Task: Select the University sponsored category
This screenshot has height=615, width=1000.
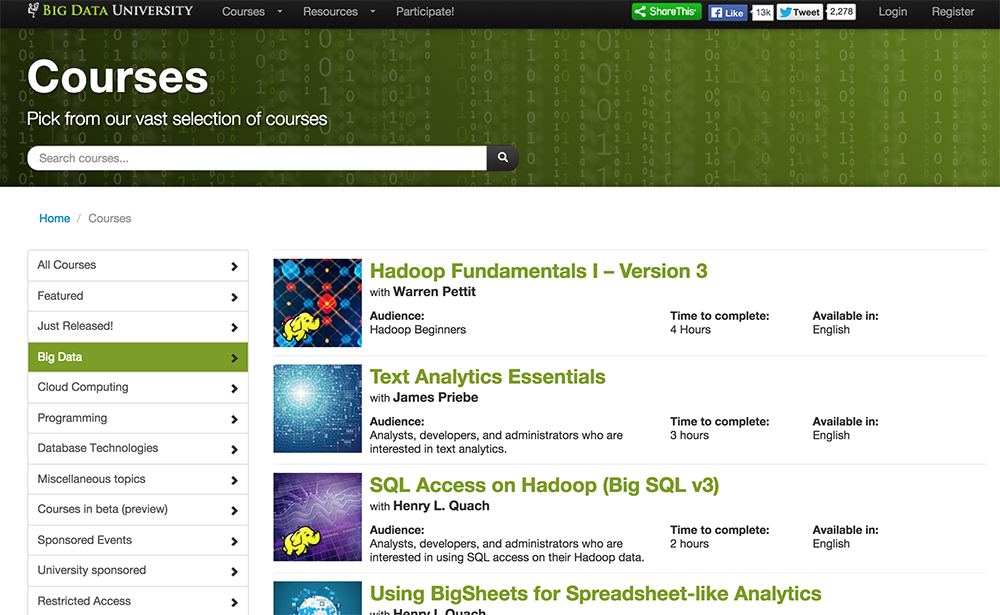Action: point(138,571)
